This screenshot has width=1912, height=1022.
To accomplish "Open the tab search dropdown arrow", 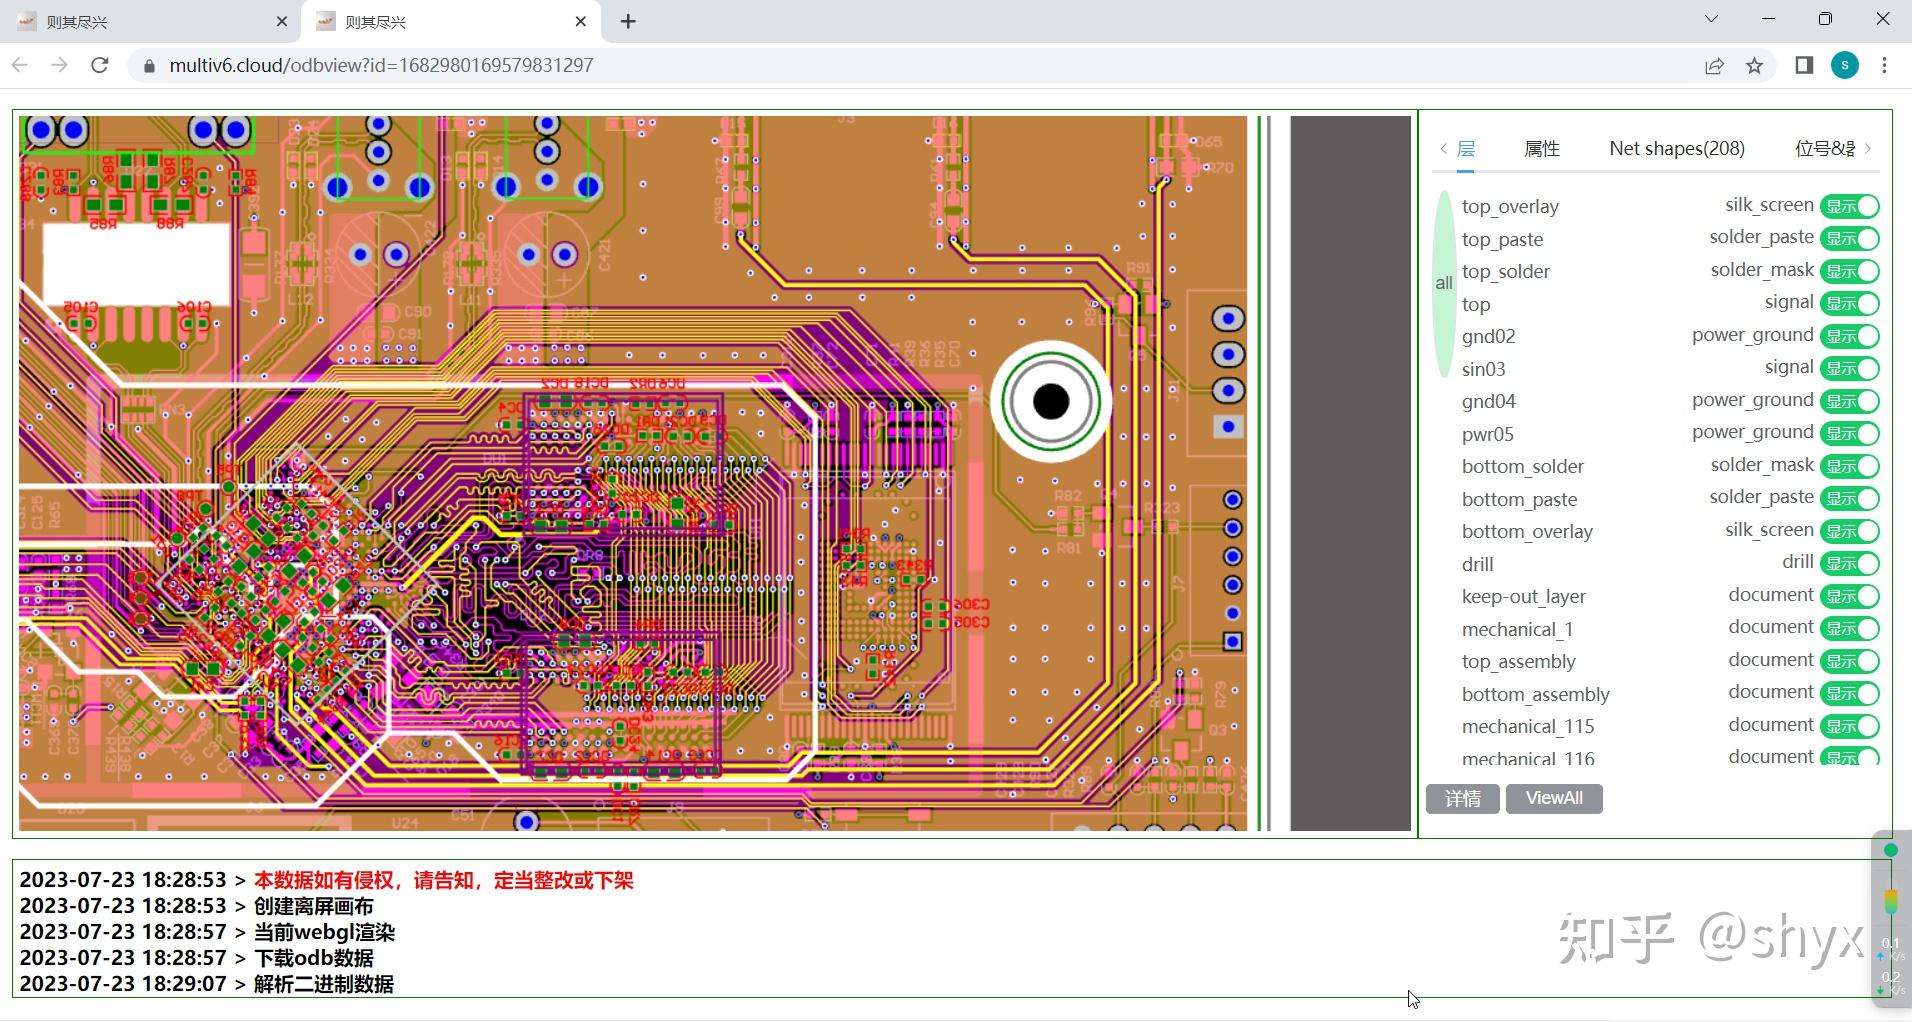I will [x=1710, y=19].
